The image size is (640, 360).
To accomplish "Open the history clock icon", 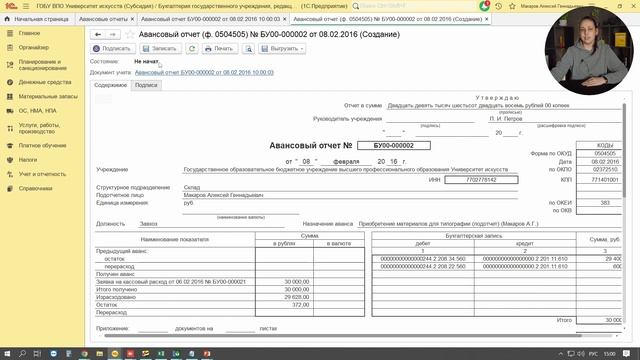I will [499, 6].
